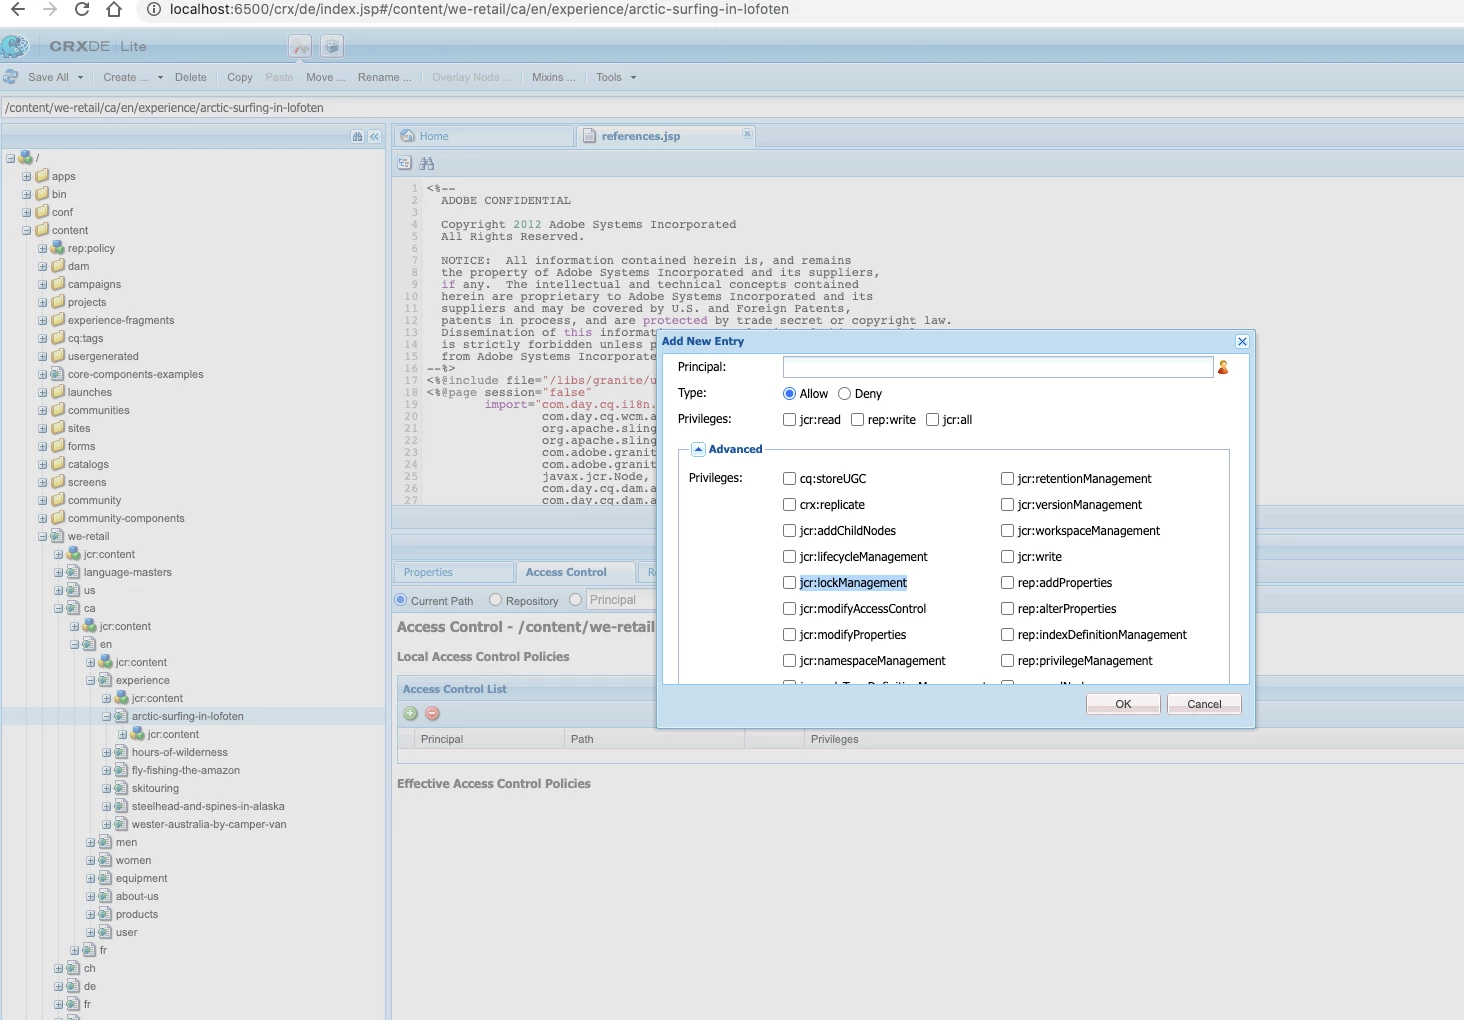Tick the jcr:versionManagement checkbox

1008,505
